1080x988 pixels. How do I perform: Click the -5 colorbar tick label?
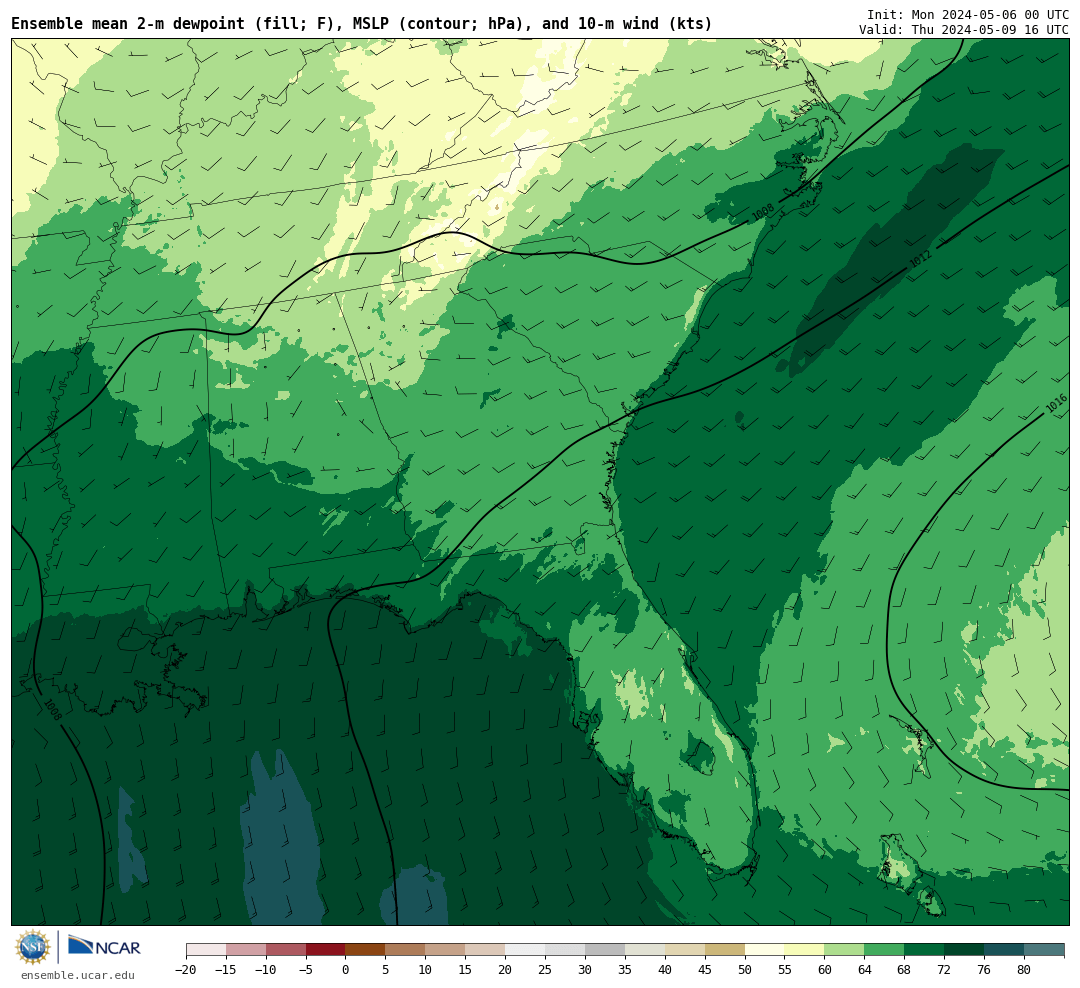[x=306, y=970]
